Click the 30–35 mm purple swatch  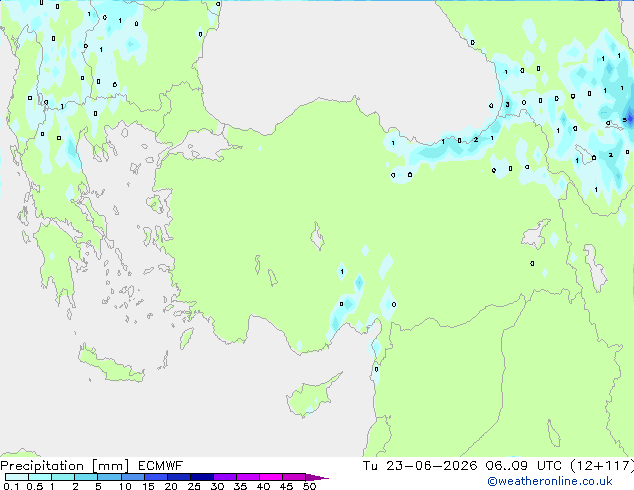coord(224,477)
